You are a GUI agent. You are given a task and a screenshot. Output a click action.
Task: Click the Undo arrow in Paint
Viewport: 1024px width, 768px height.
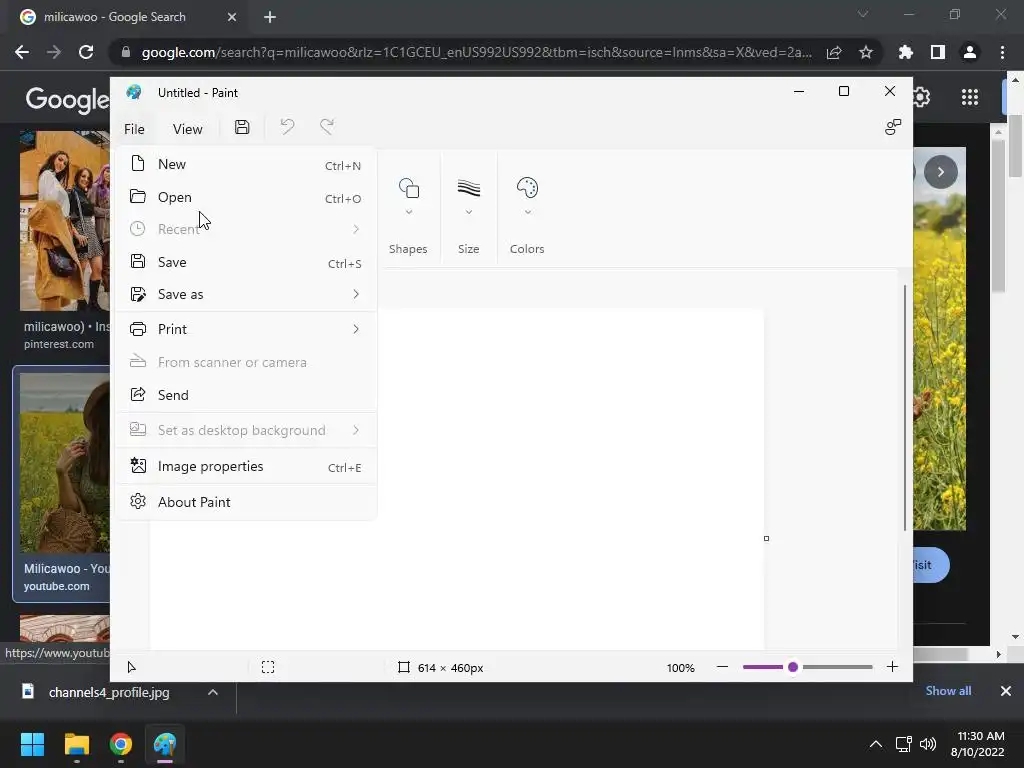point(287,126)
